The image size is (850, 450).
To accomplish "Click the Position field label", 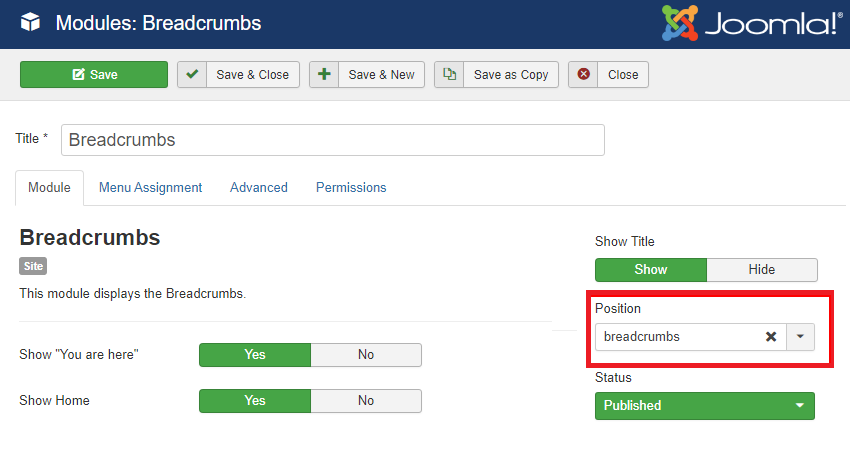I will pos(618,308).
